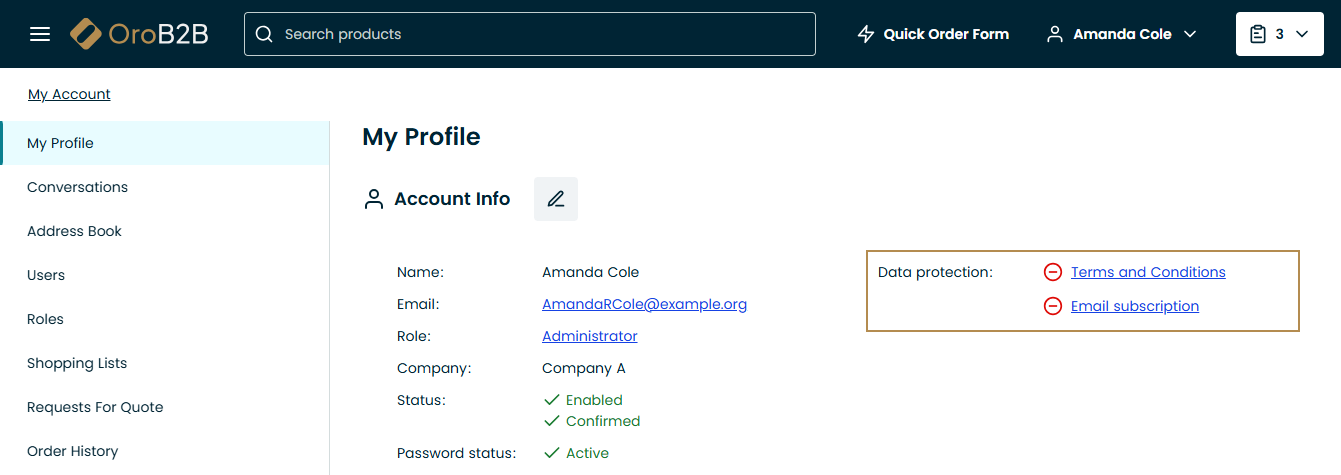Viewport: 1341px width, 475px height.
Task: Go to Address Book section
Action: pos(75,231)
